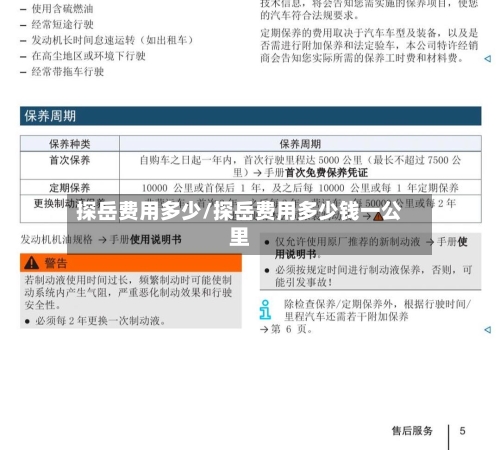Click the 首次保养 table row label
The width and height of the screenshot is (500, 450).
click(70, 160)
